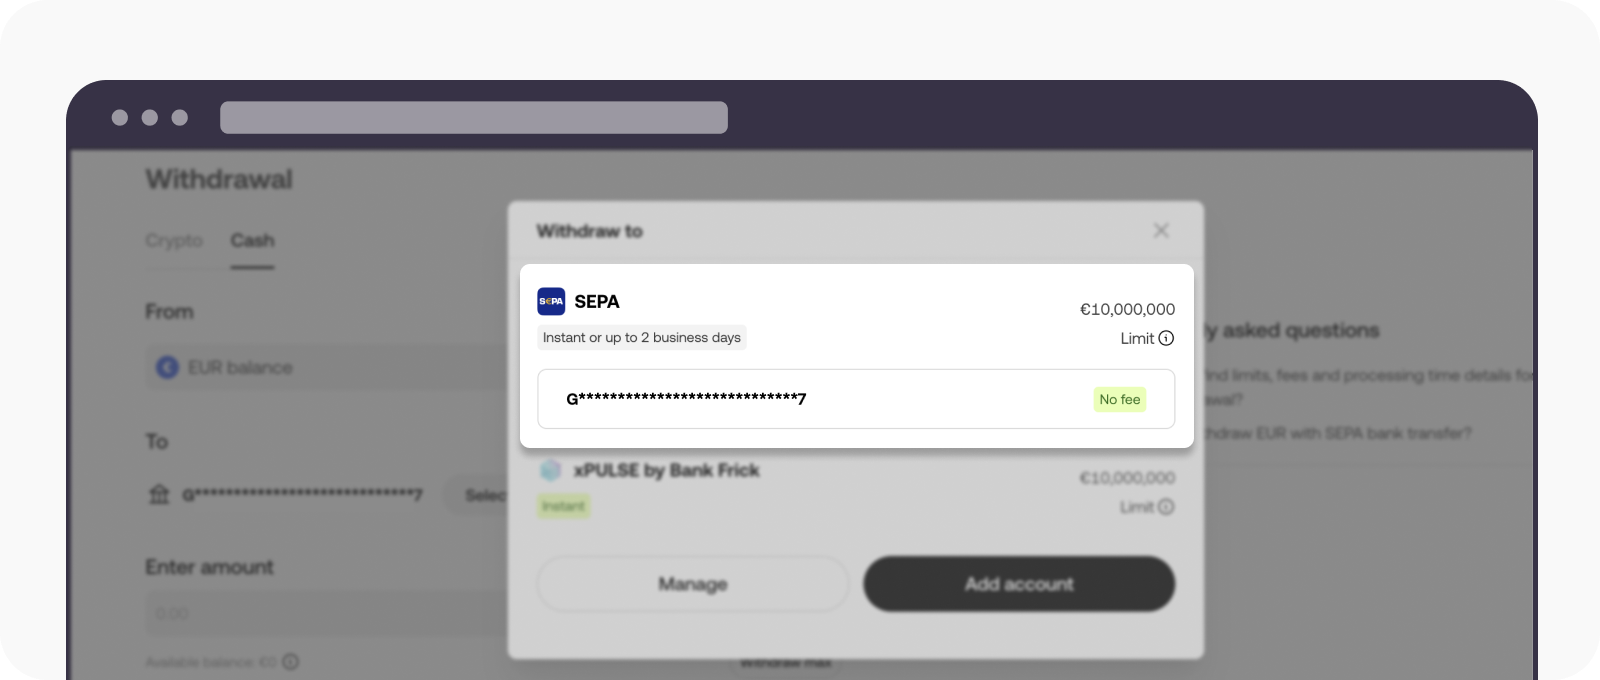The height and width of the screenshot is (680, 1600).
Task: Click the Add account button
Action: click(x=1019, y=584)
